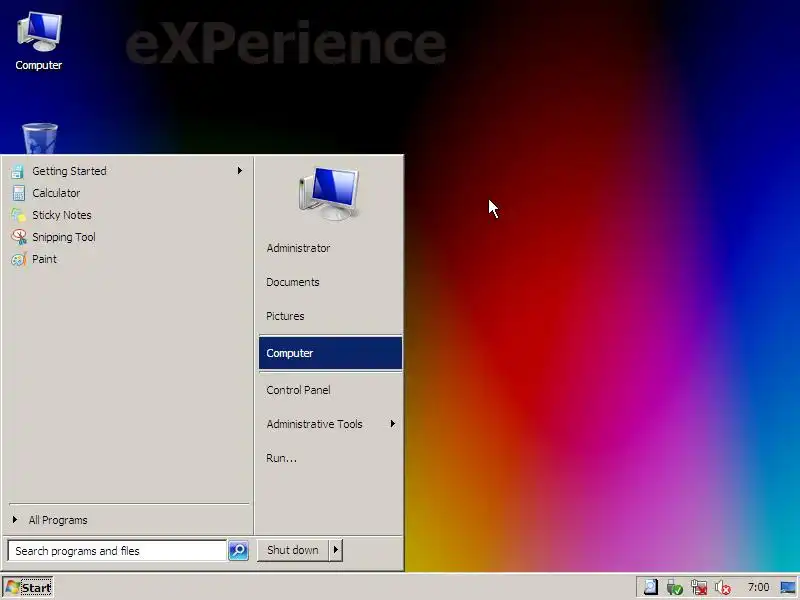Open Administrative Tools menu item
Screen dimensions: 800x600
(x=330, y=424)
